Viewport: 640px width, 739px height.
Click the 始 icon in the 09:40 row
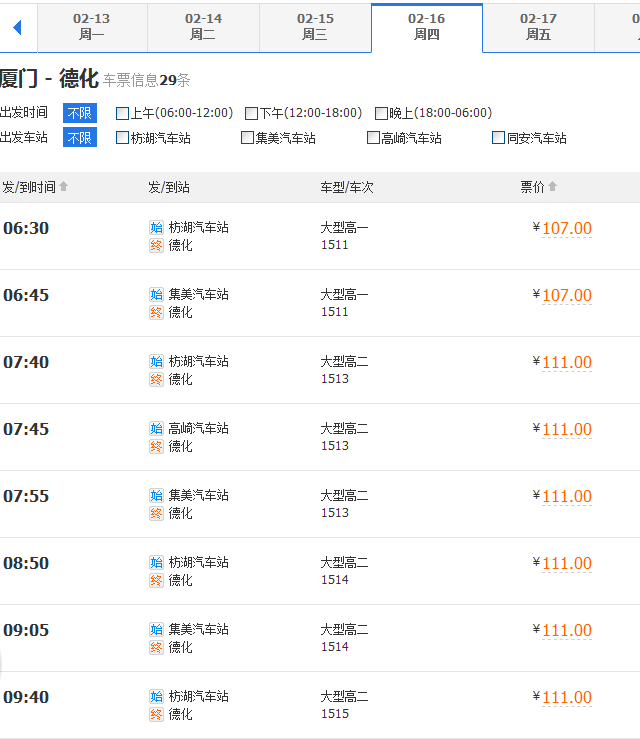tap(156, 696)
